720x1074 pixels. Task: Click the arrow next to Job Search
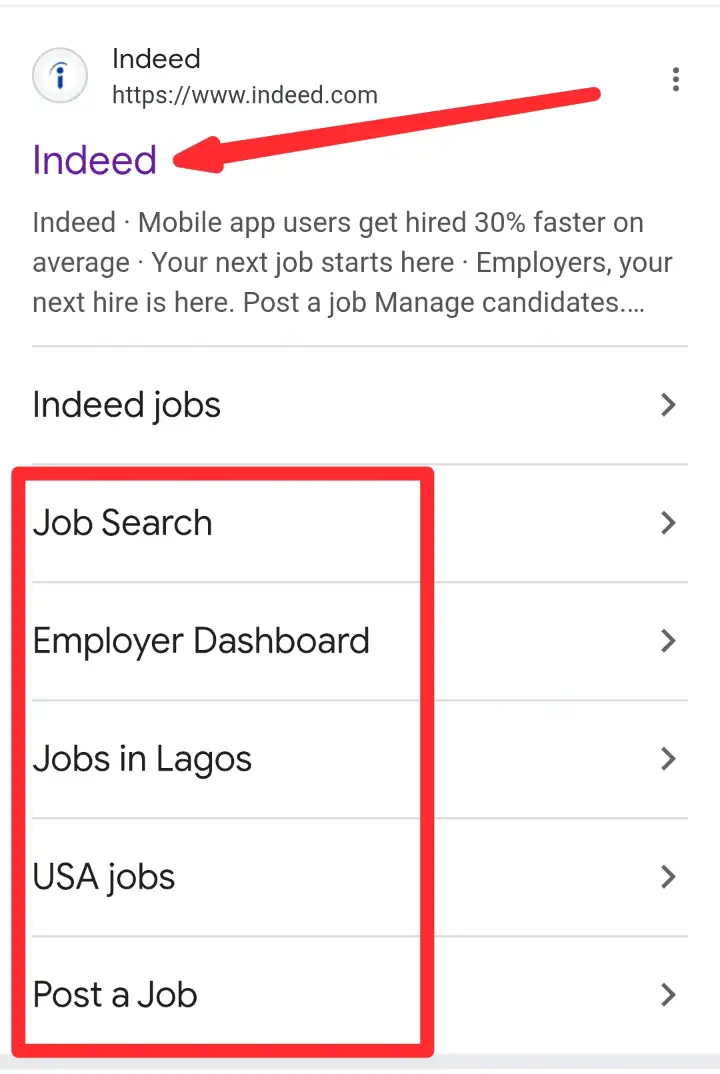click(x=668, y=523)
